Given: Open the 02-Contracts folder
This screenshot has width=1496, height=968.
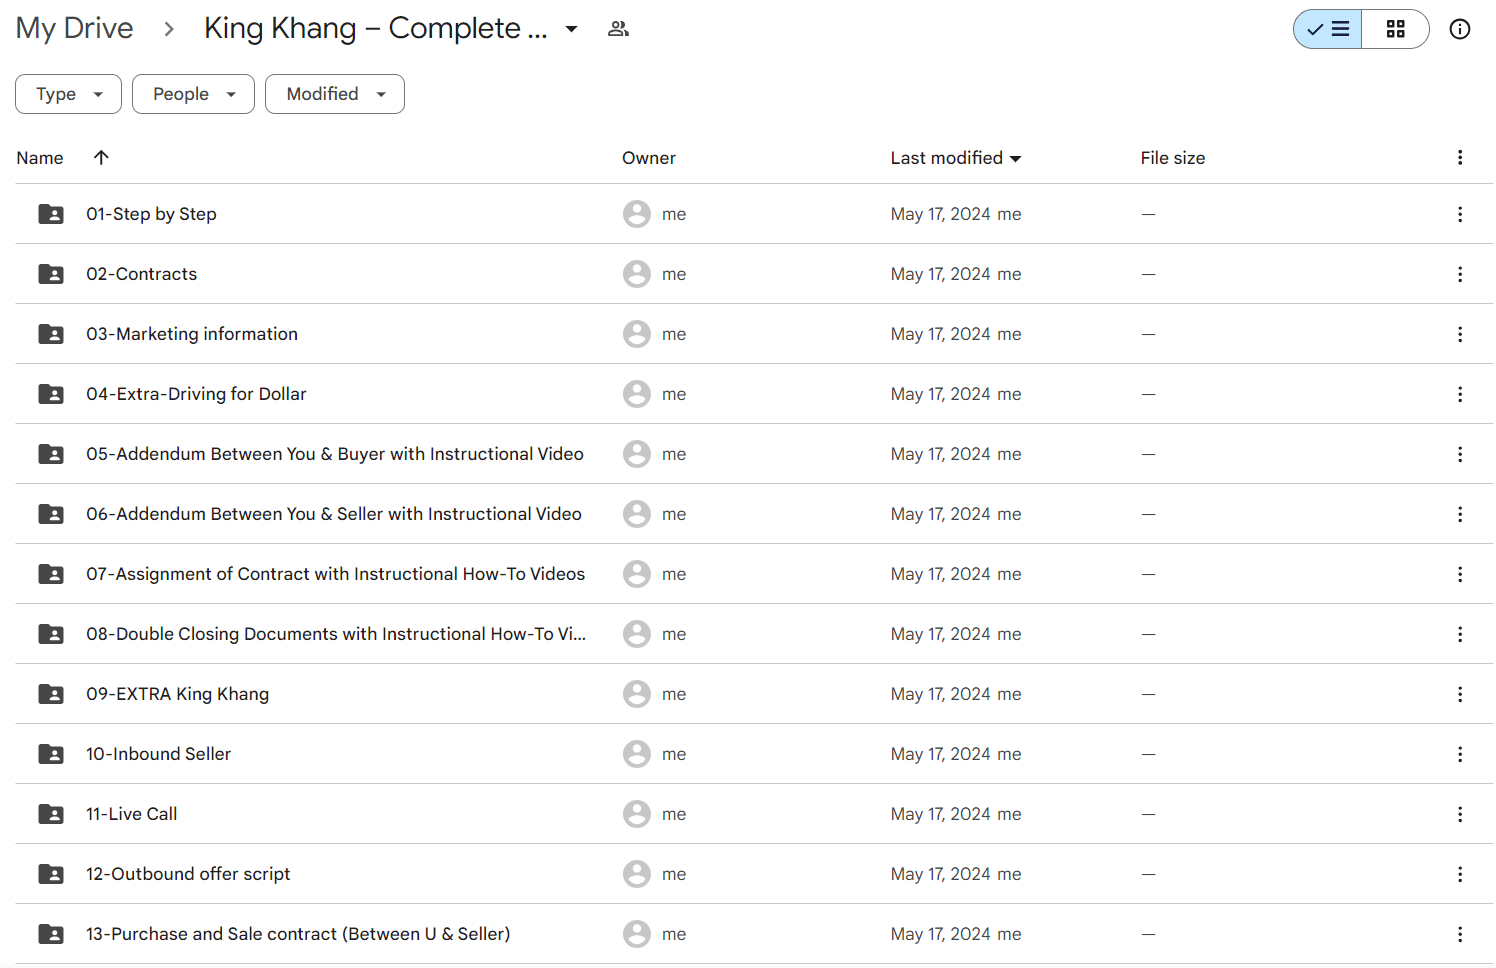Looking at the screenshot, I should pyautogui.click(x=141, y=274).
